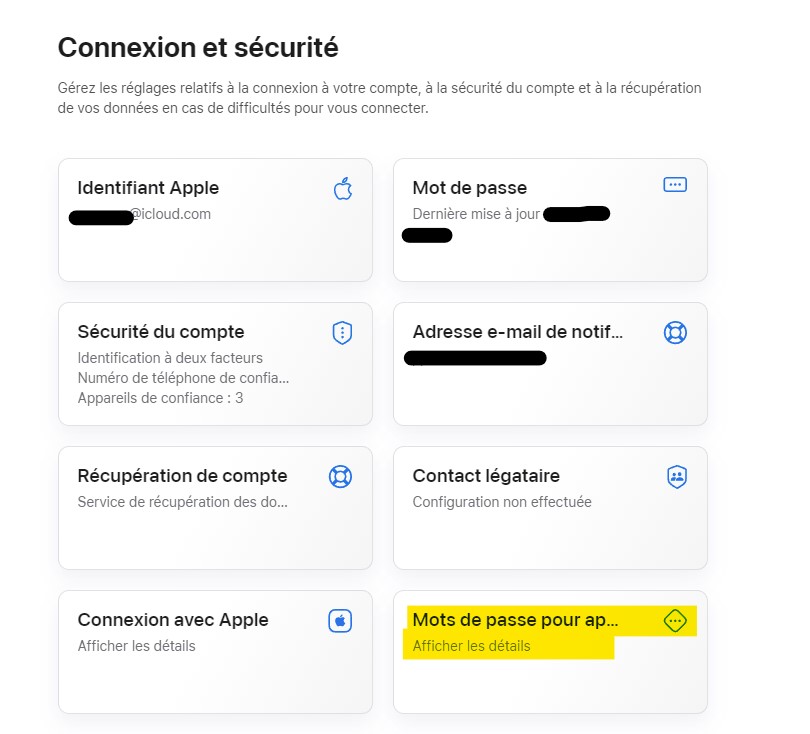Open the Connexion avec Apple title
The image size is (810, 734).
click(x=173, y=620)
